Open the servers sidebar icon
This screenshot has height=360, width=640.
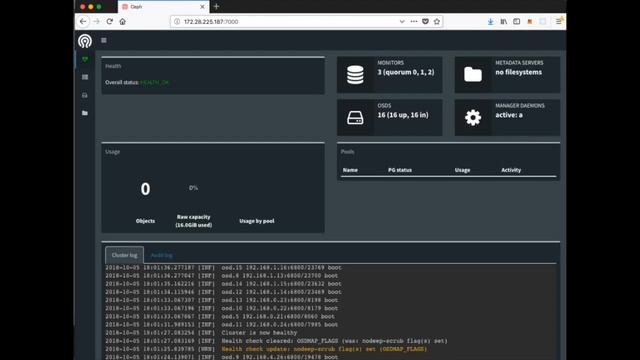click(85, 77)
